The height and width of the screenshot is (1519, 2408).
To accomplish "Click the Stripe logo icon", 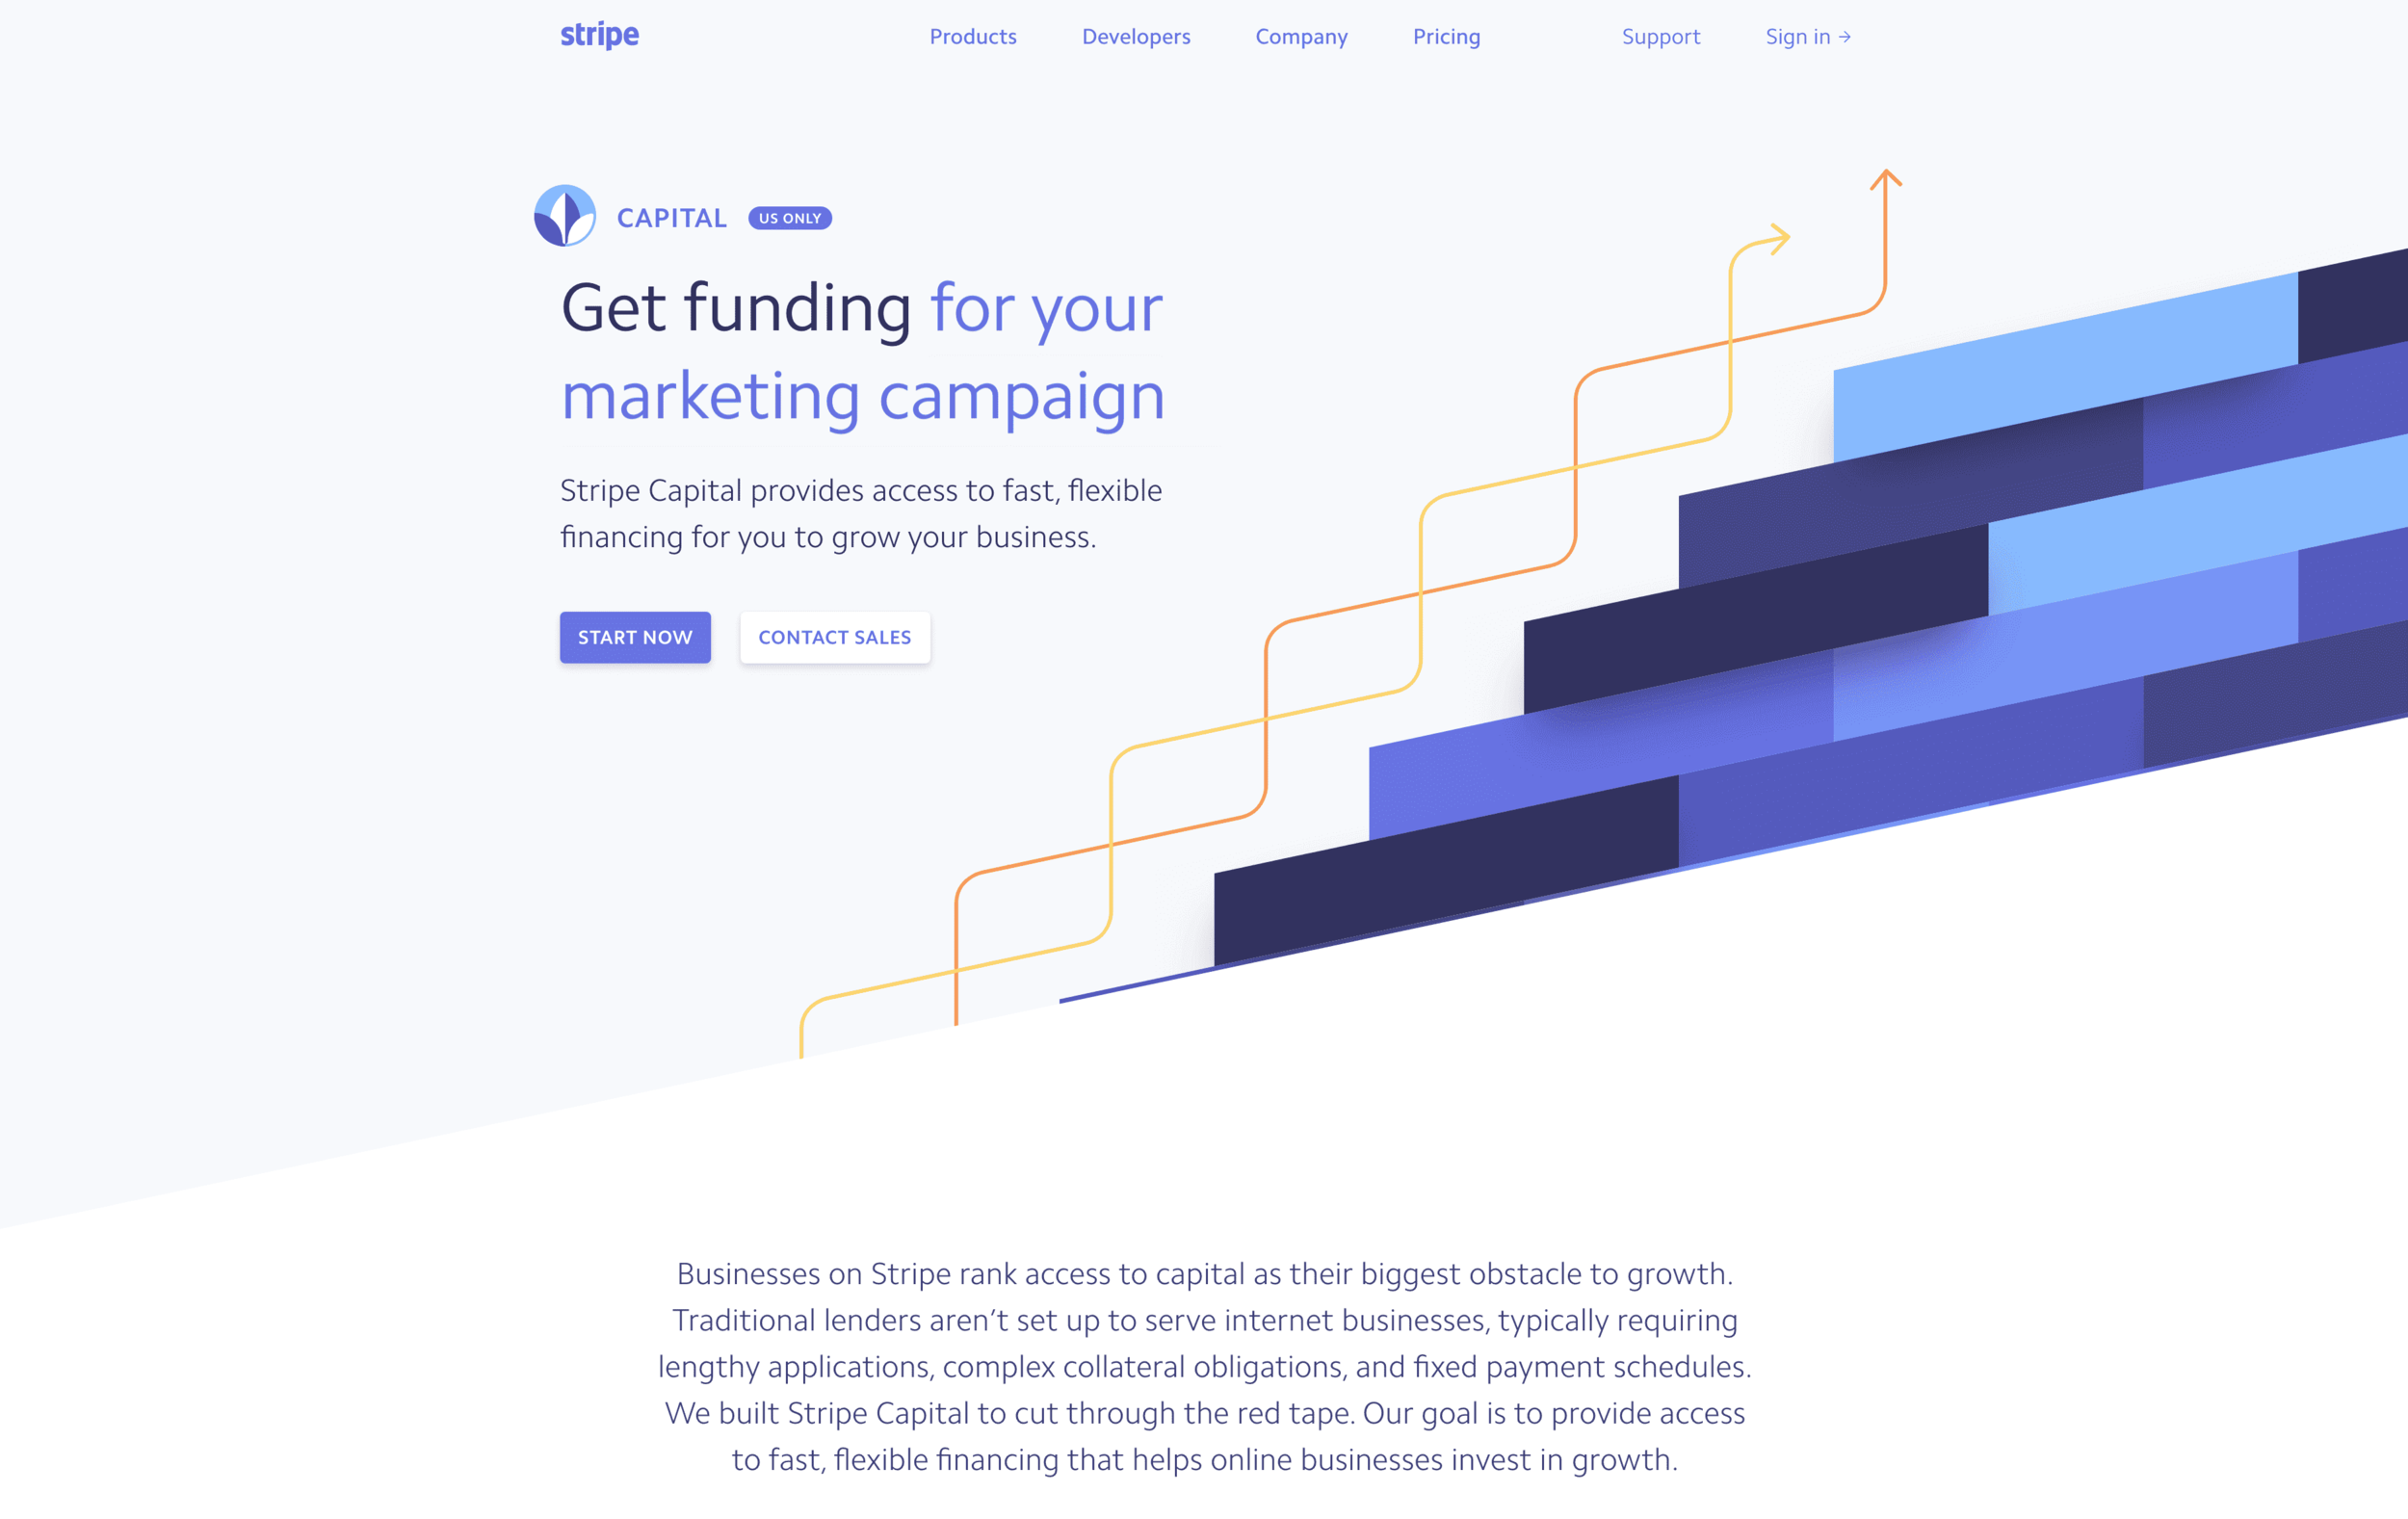I will pos(597,35).
